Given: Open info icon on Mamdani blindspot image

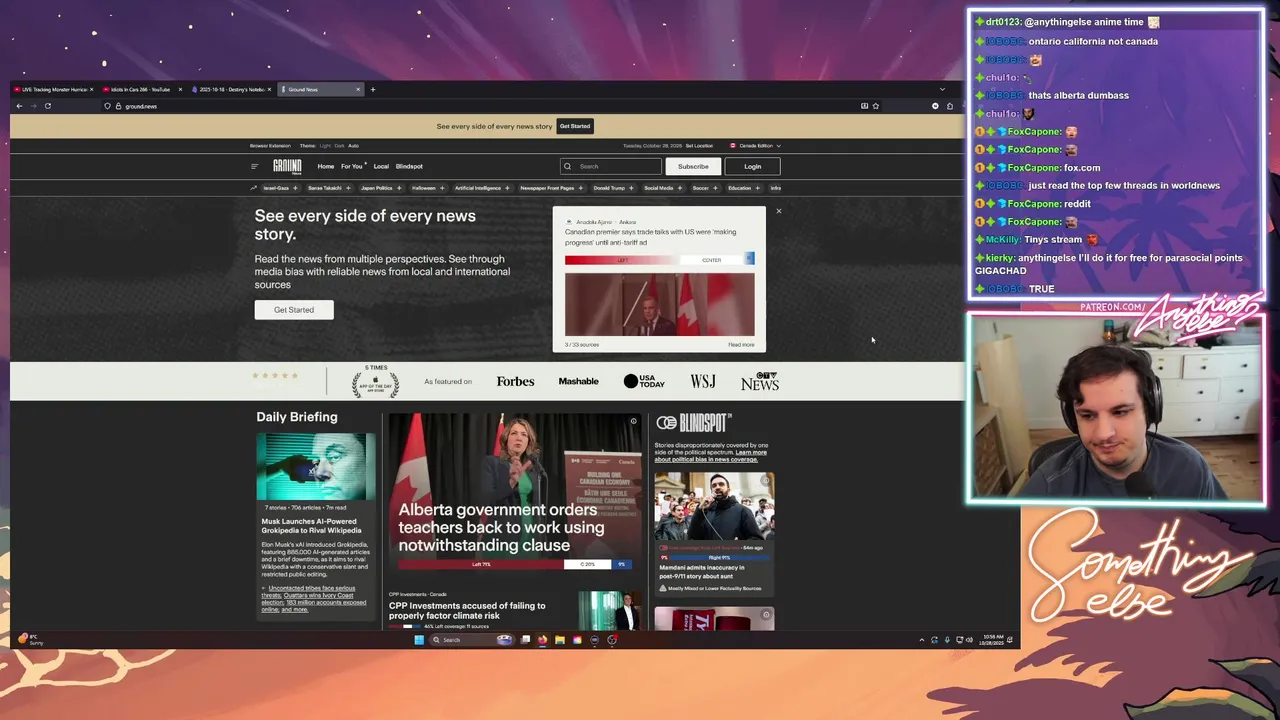Looking at the screenshot, I should tap(766, 481).
